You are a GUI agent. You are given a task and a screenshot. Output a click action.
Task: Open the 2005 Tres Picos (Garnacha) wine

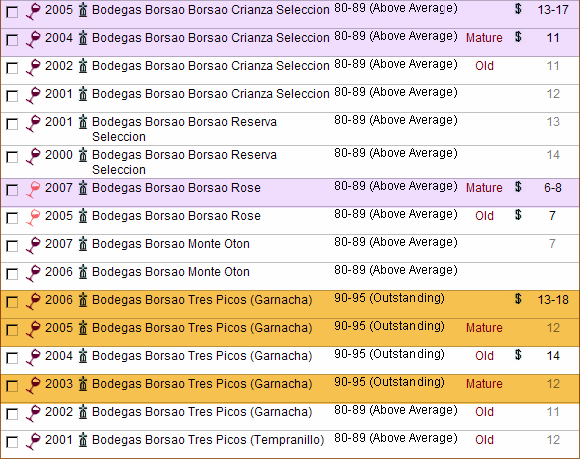(202, 328)
